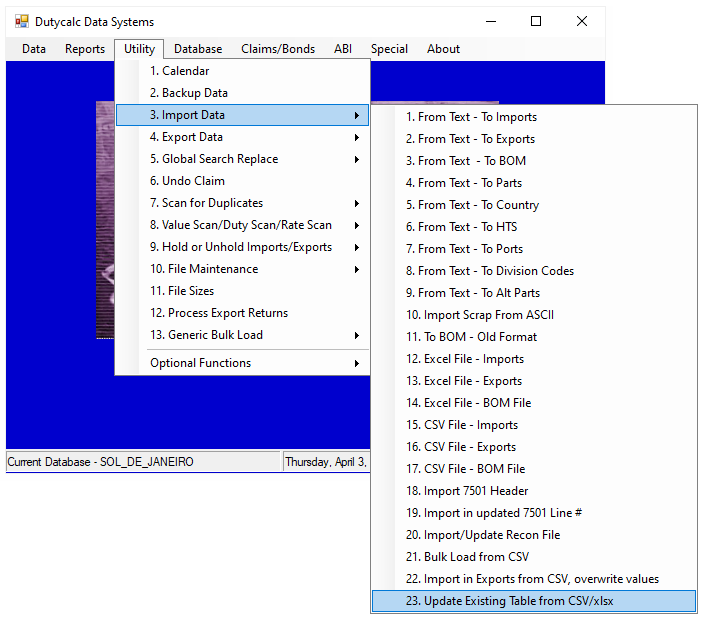This screenshot has height=618, width=701.
Task: Select 9. From Text - To Alt Parts
Action: click(534, 292)
